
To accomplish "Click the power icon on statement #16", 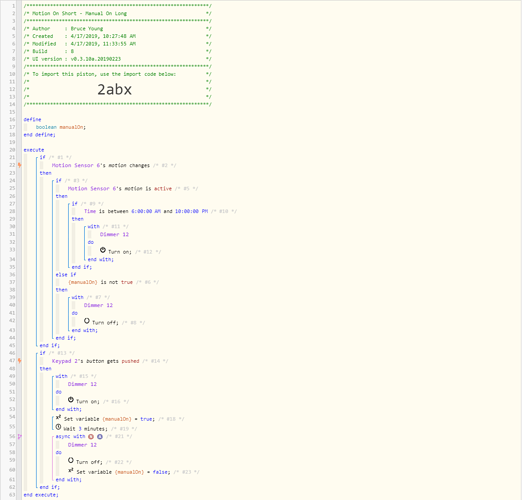I will [71, 400].
